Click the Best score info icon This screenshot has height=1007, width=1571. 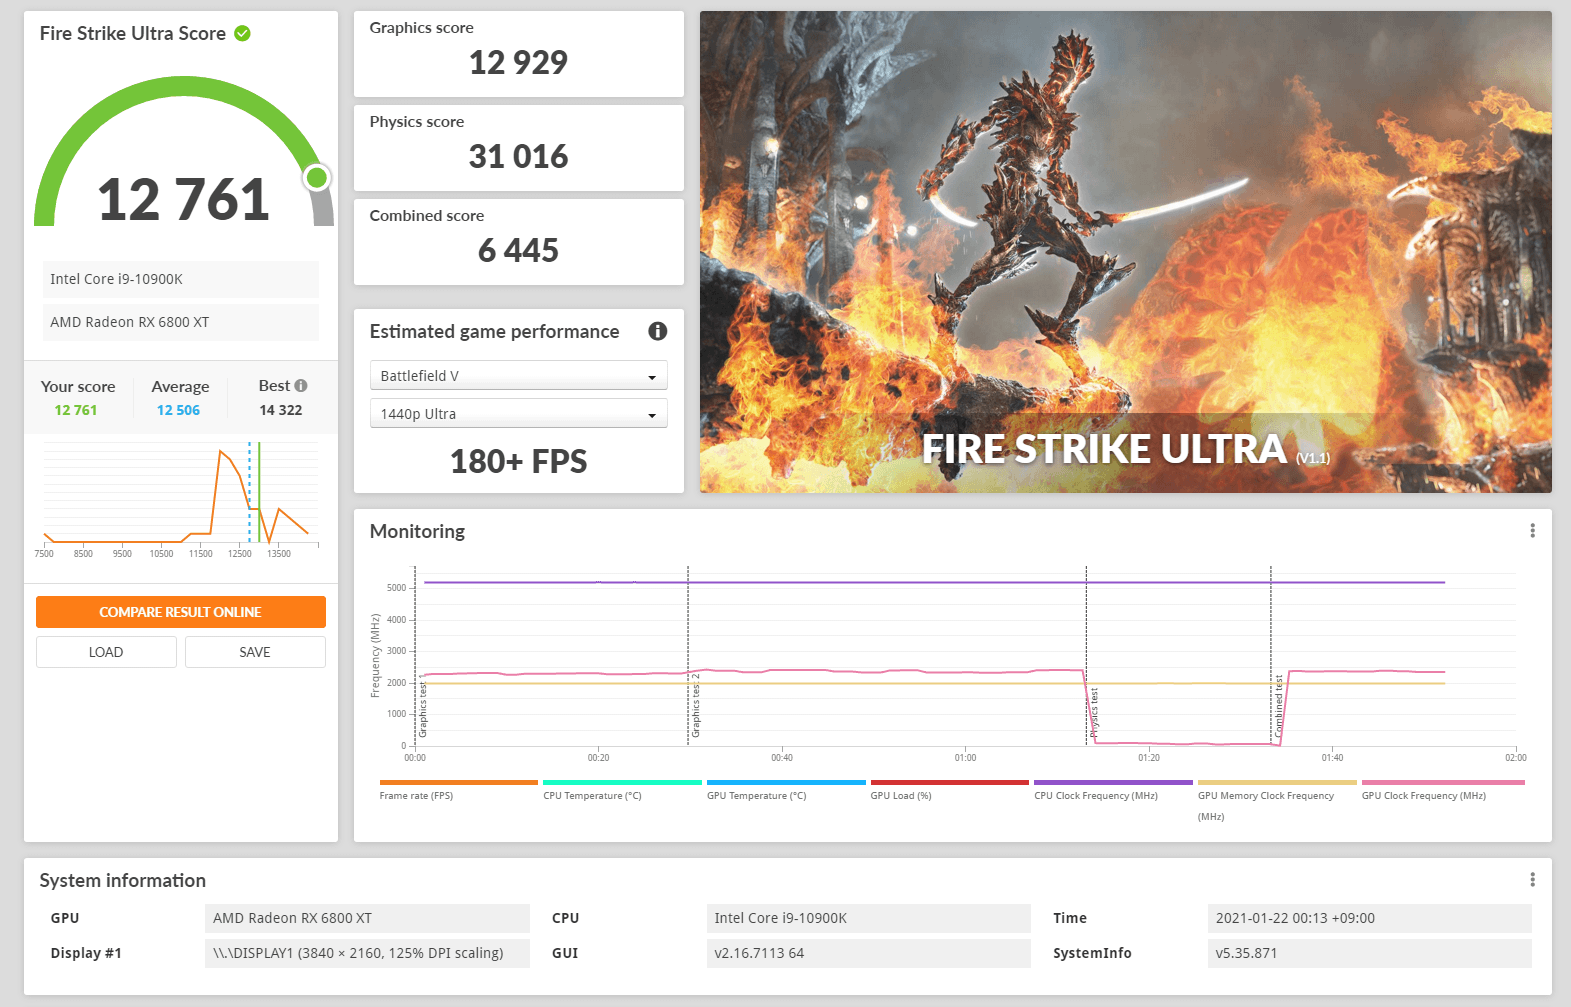301,386
